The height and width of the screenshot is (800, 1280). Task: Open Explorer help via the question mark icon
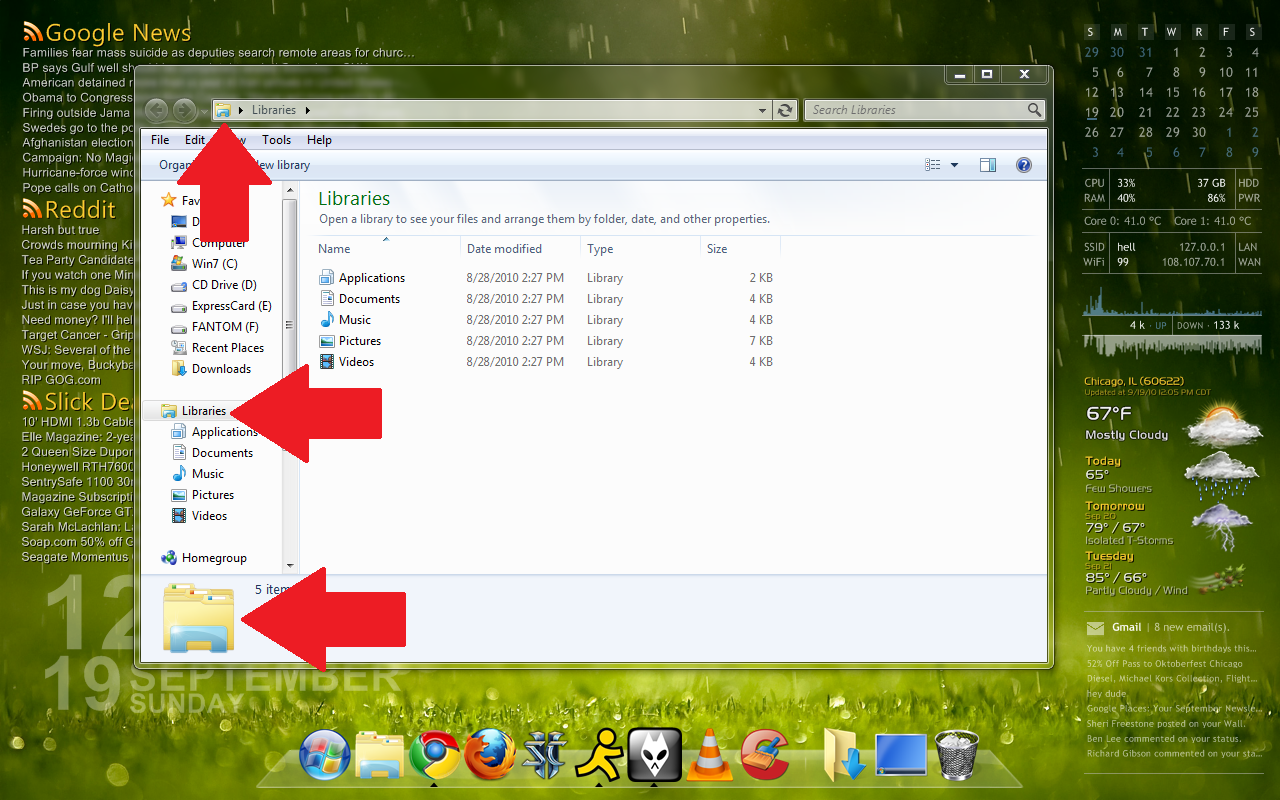1023,165
